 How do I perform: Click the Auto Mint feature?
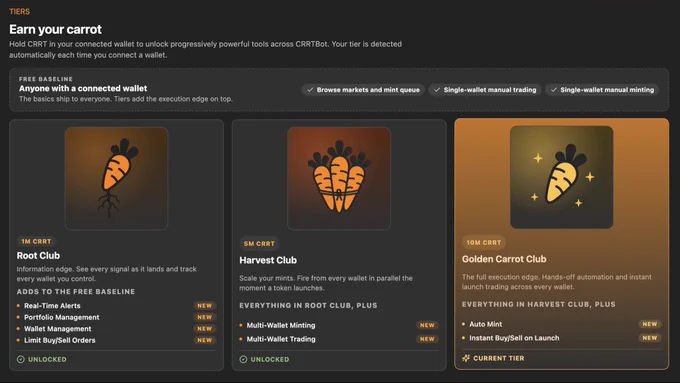pyautogui.click(x=486, y=324)
